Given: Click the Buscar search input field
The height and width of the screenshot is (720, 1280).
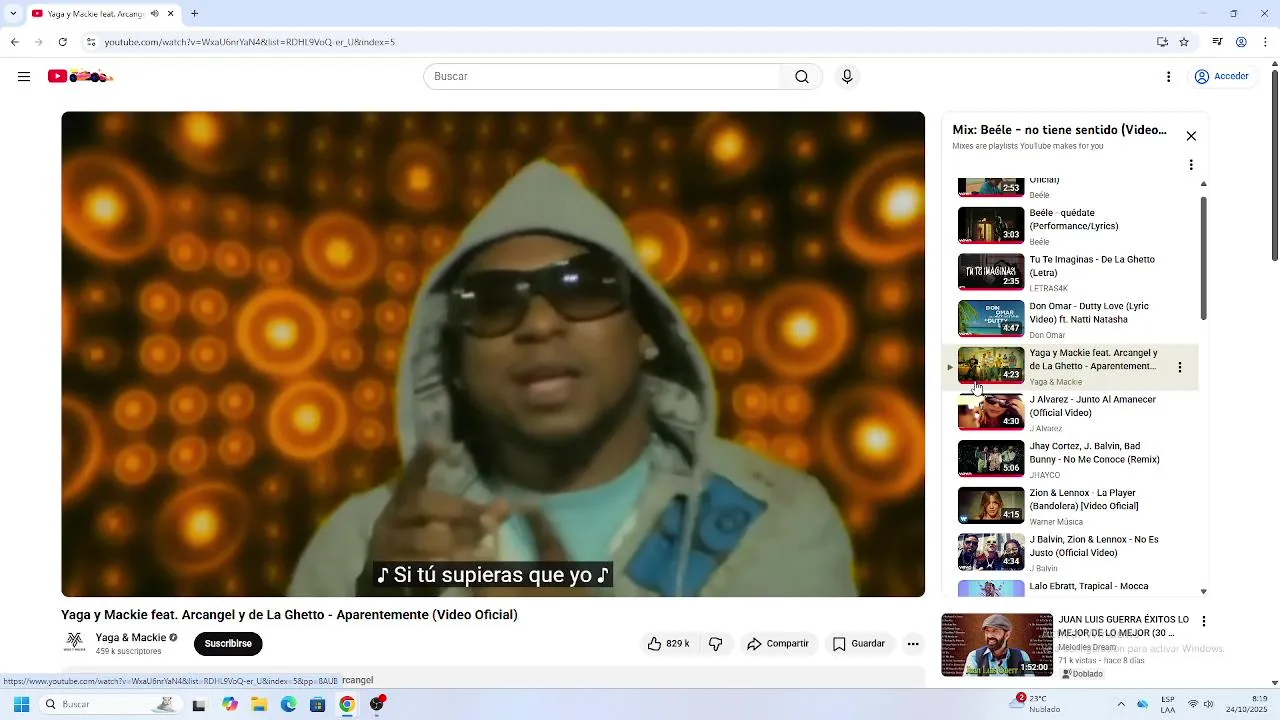Looking at the screenshot, I should [x=602, y=77].
